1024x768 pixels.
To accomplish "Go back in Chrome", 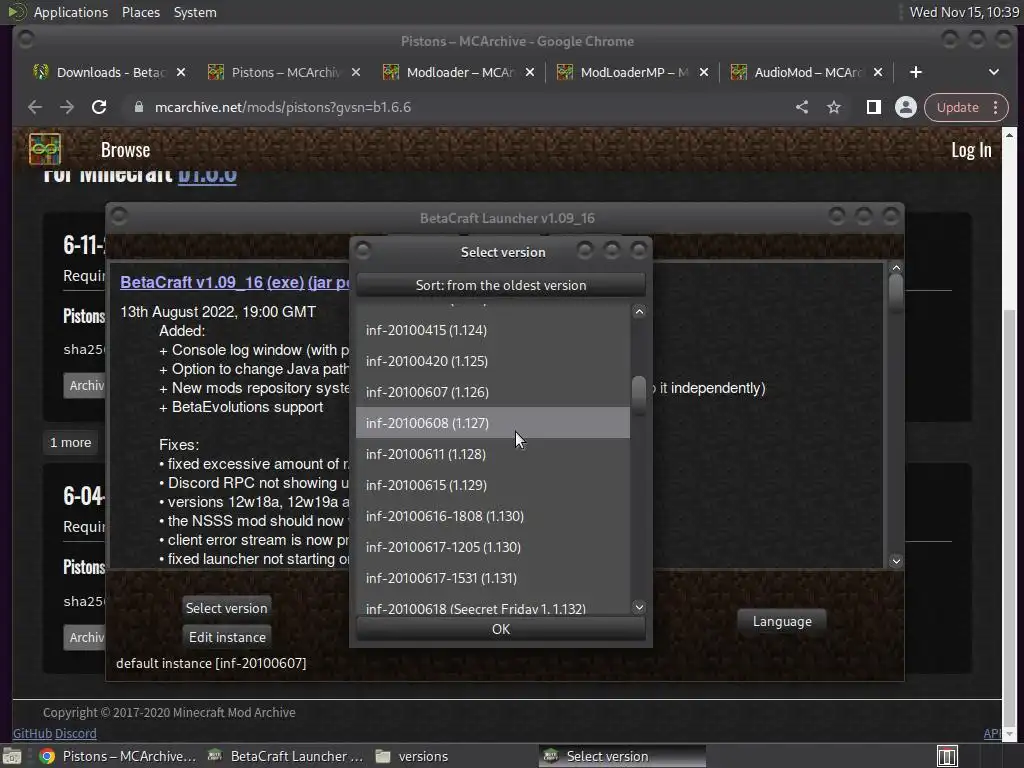I will tap(35, 107).
